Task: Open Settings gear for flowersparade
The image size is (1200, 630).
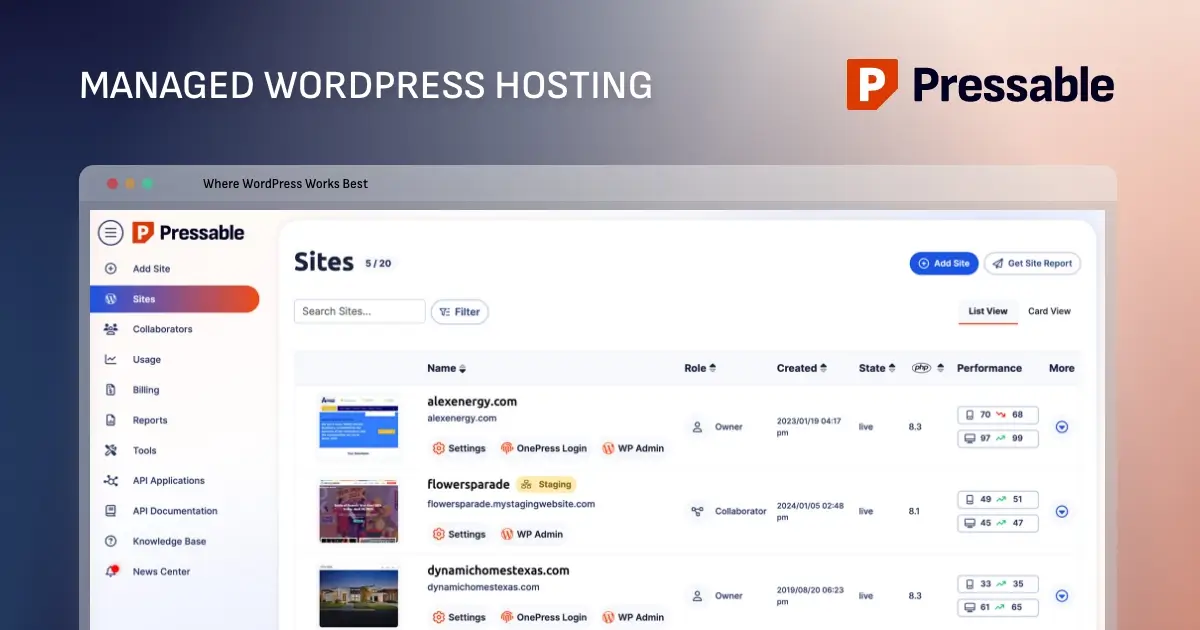Action: pyautogui.click(x=458, y=534)
